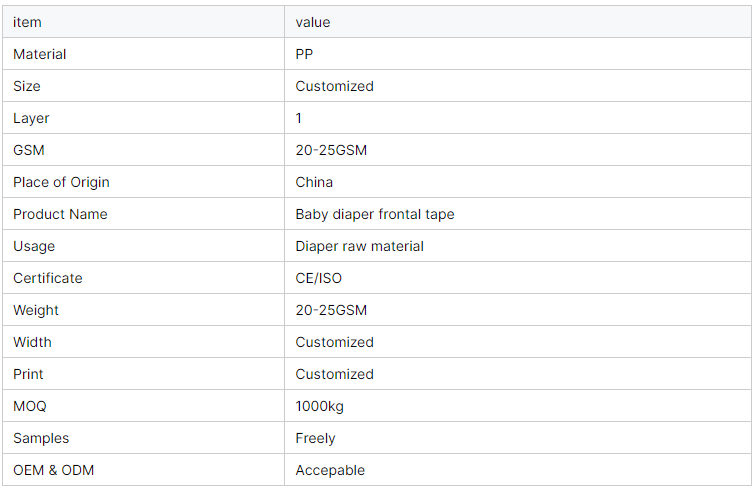
Task: Click the 'item' column header
Action: coord(27,22)
